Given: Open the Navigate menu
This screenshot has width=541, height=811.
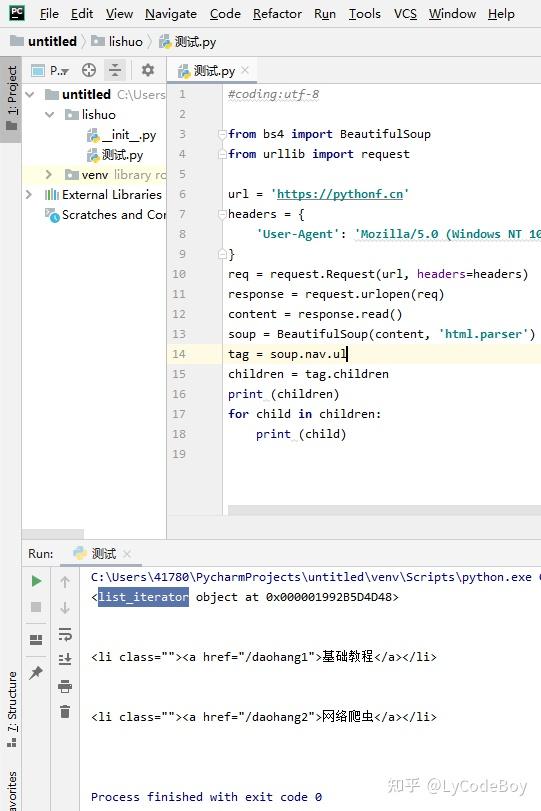Looking at the screenshot, I should (171, 13).
